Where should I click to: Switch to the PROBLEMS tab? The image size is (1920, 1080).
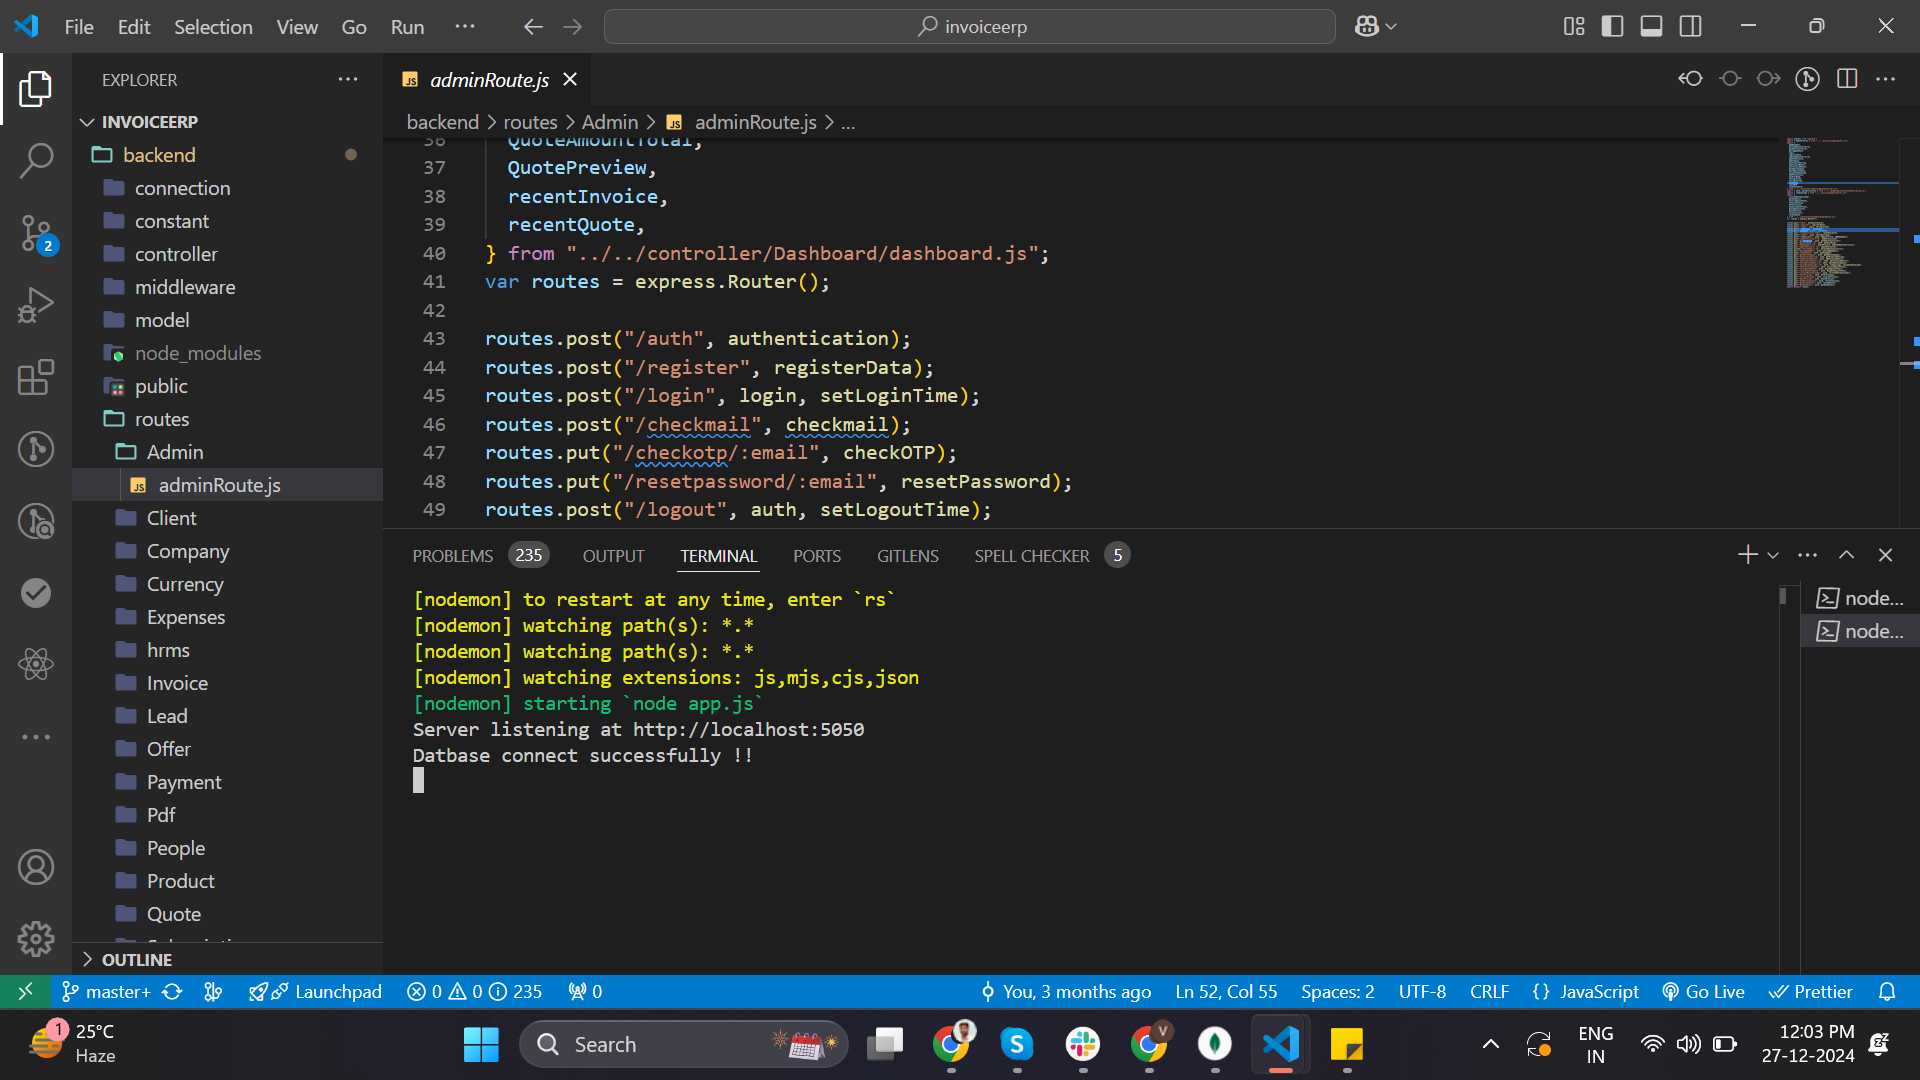[452, 556]
